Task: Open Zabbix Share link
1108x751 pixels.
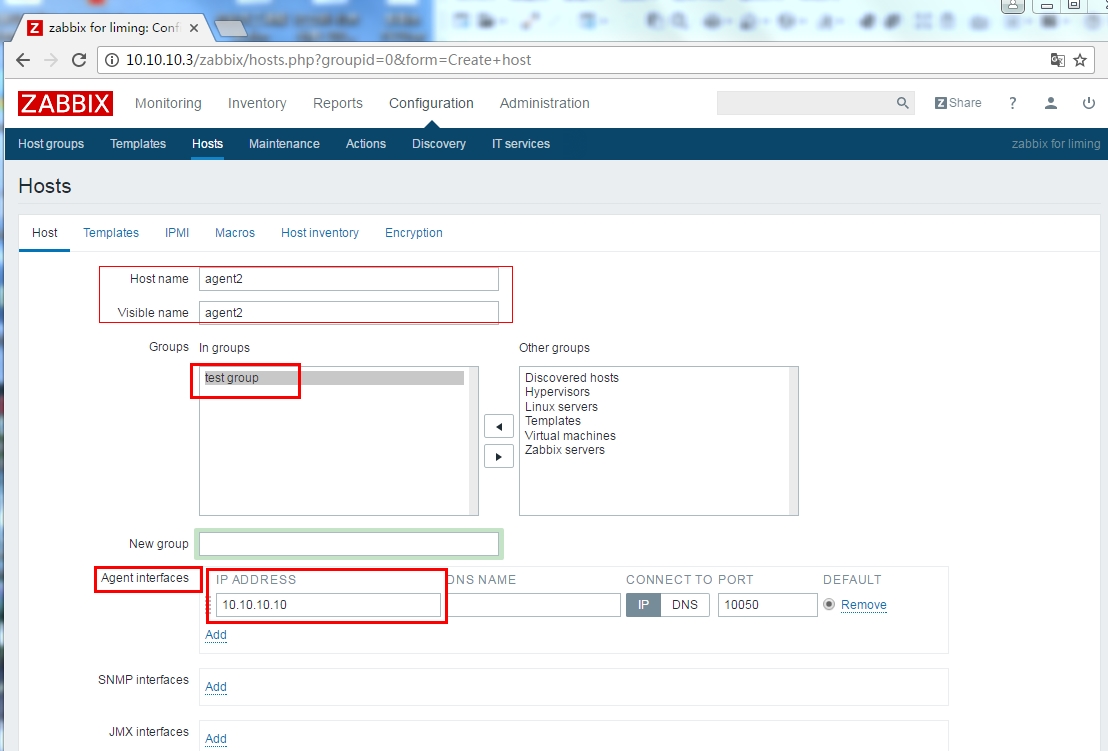Action: [x=957, y=103]
